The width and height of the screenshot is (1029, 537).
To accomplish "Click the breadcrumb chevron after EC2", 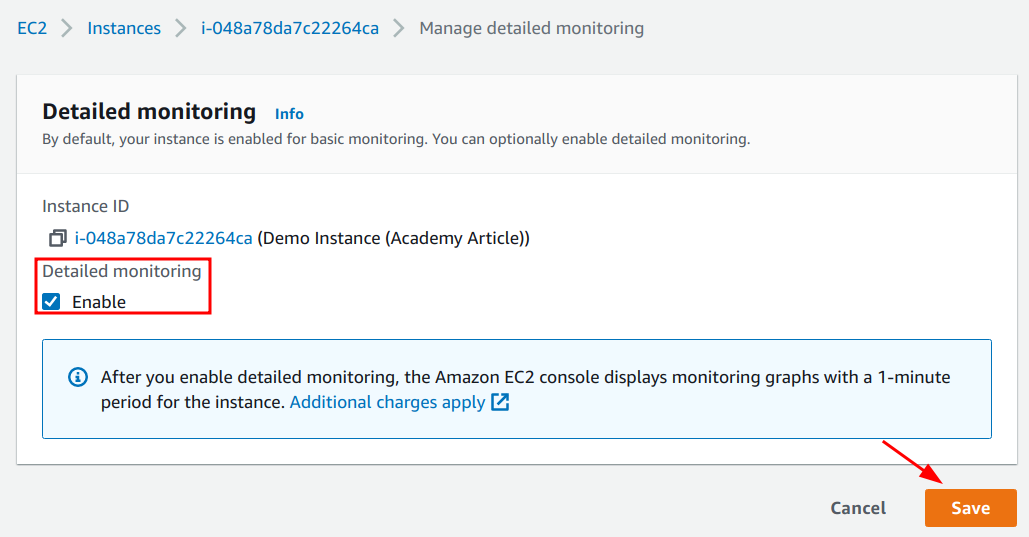I will [x=66, y=28].
